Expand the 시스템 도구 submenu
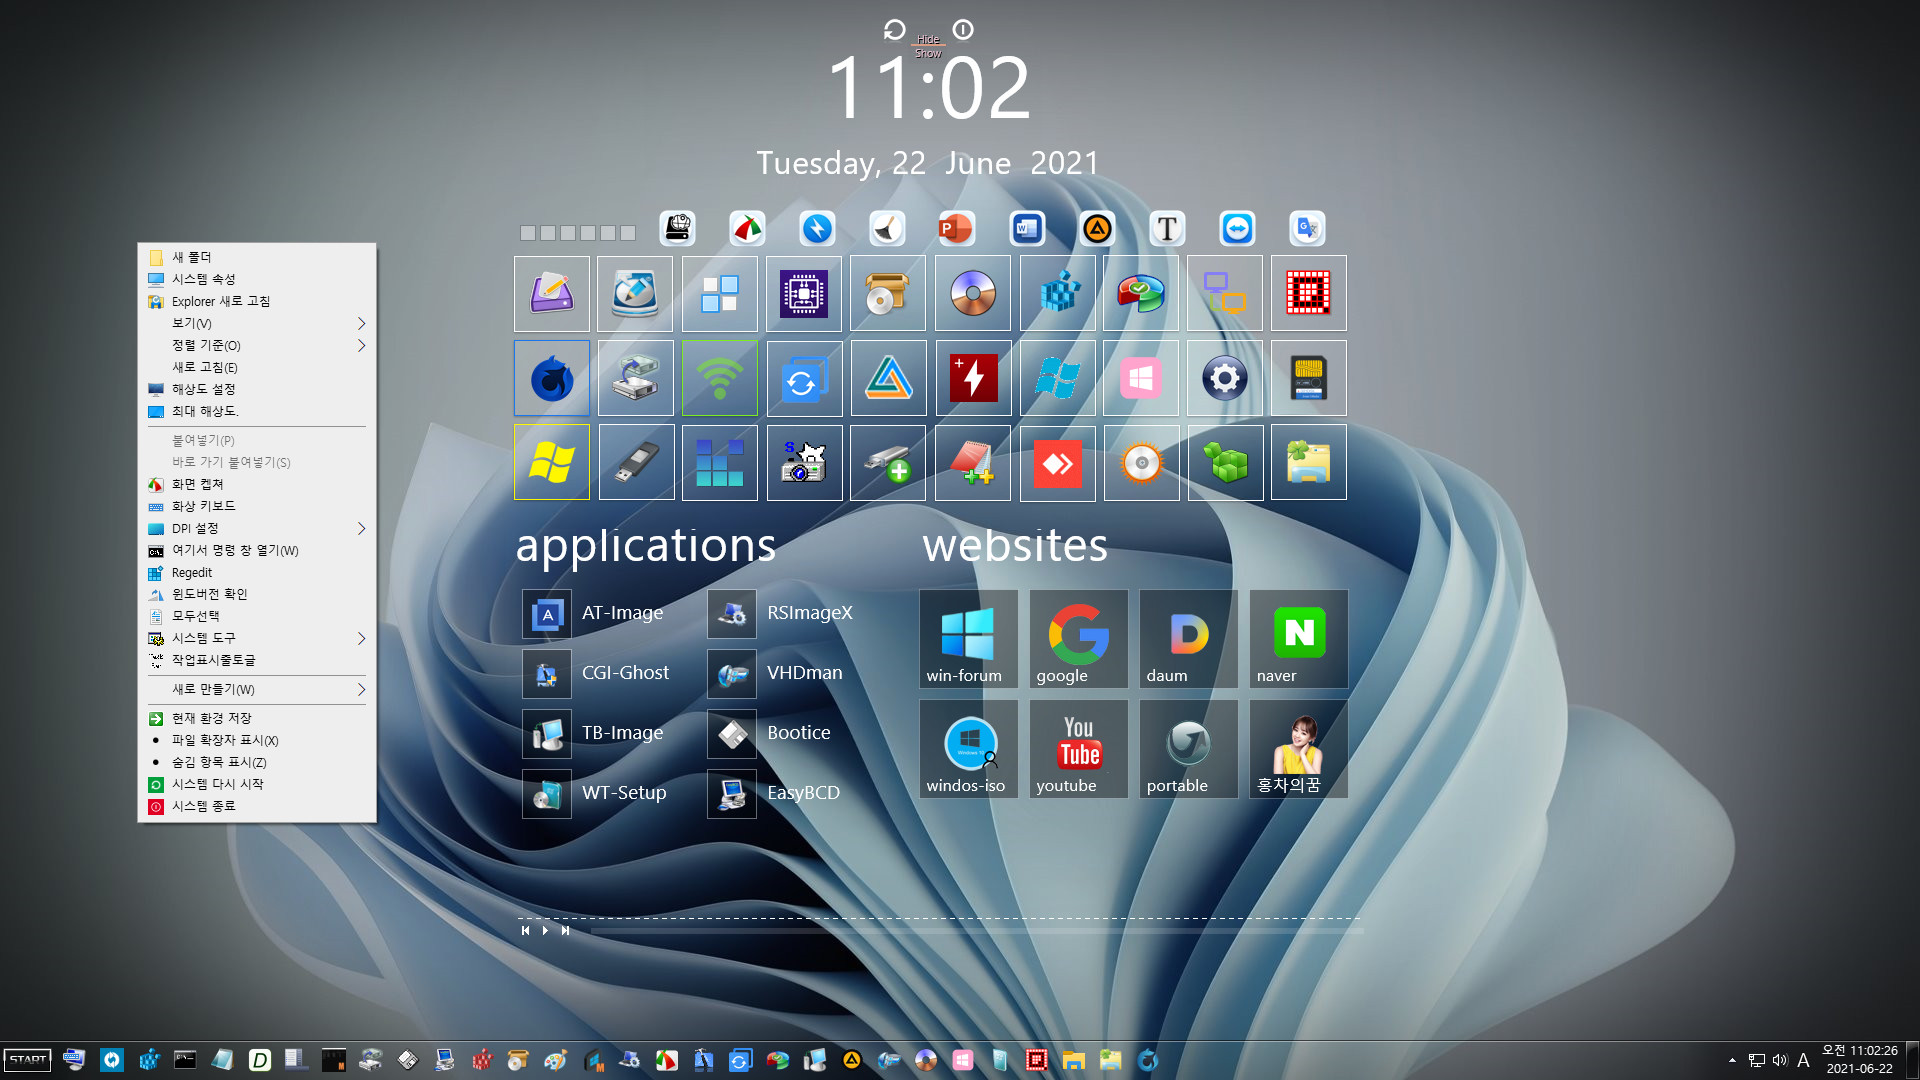 pyautogui.click(x=257, y=638)
